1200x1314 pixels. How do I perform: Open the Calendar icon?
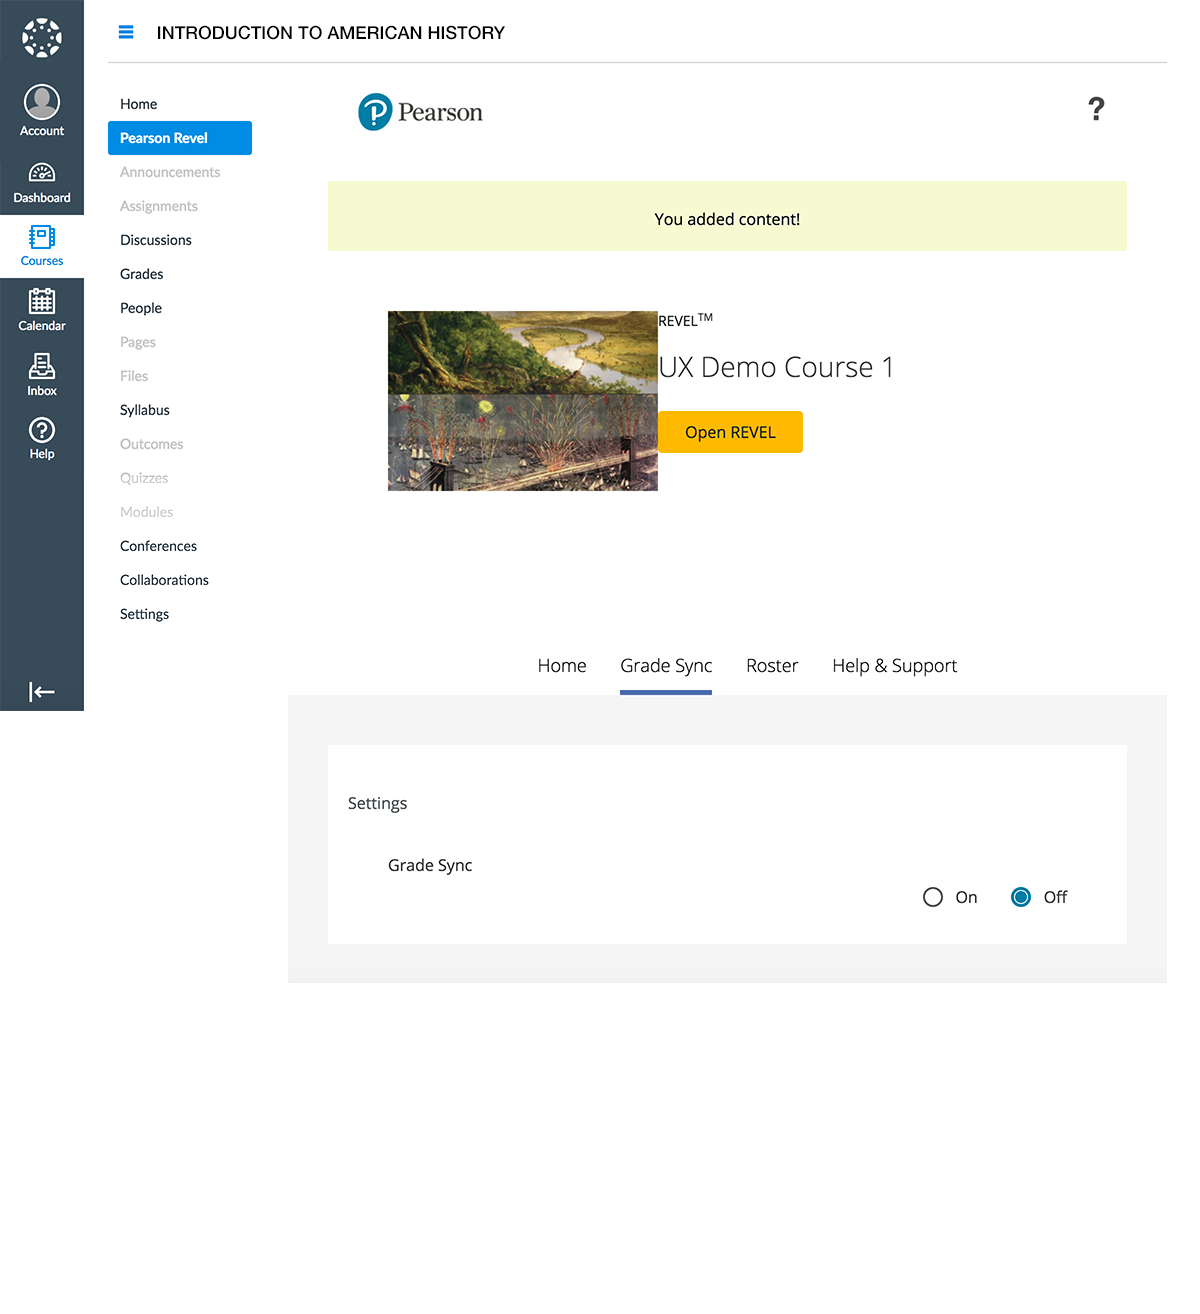tap(42, 310)
